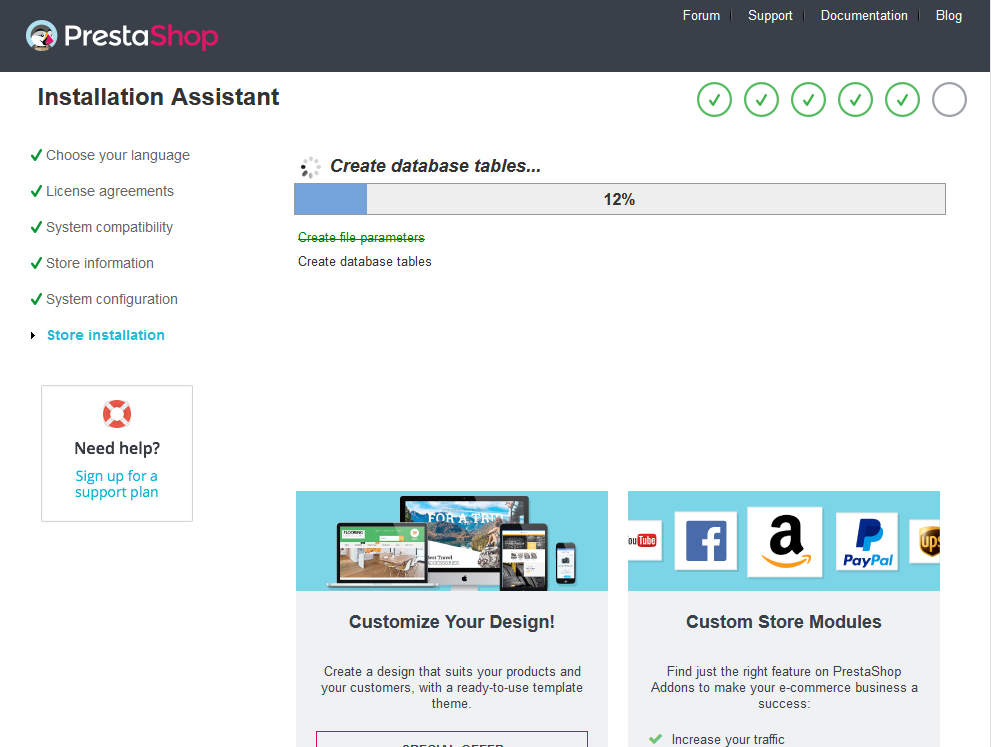Click the loading spinner beside Create database tables
The image size is (991, 747).
310,167
